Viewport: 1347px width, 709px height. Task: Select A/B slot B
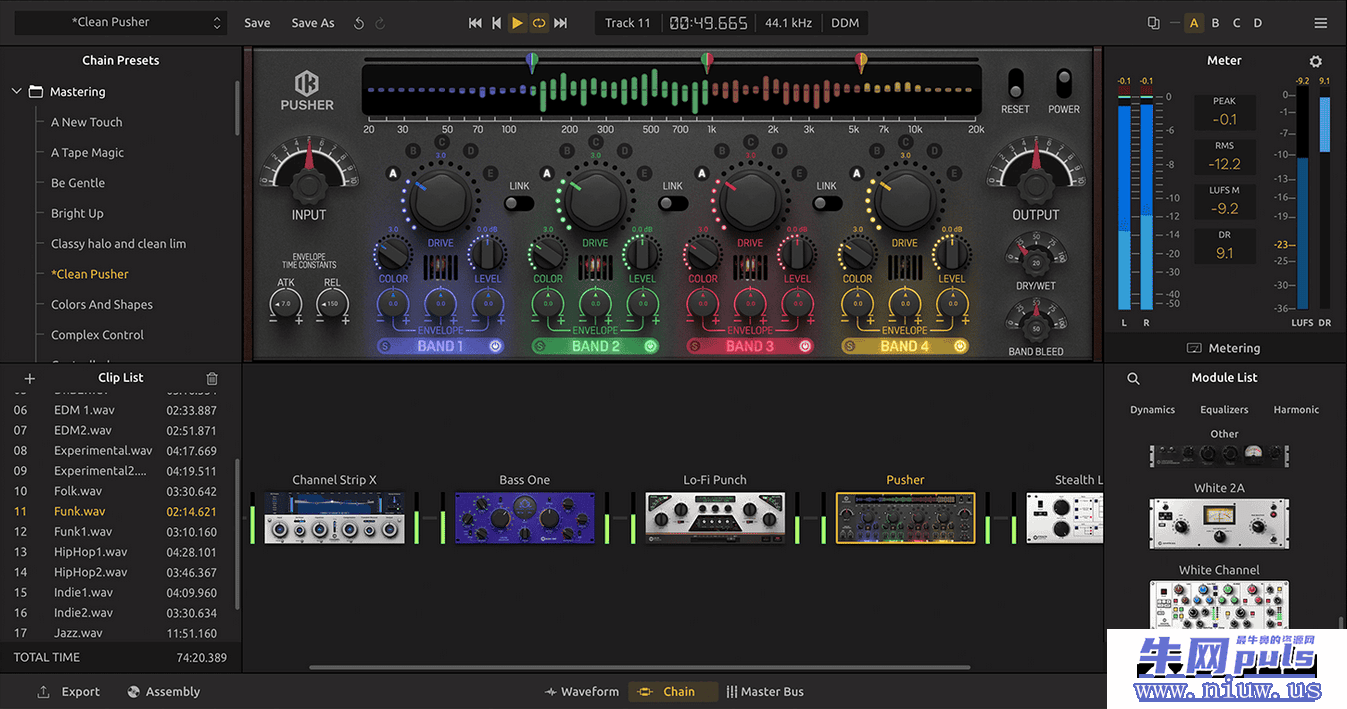[1215, 23]
